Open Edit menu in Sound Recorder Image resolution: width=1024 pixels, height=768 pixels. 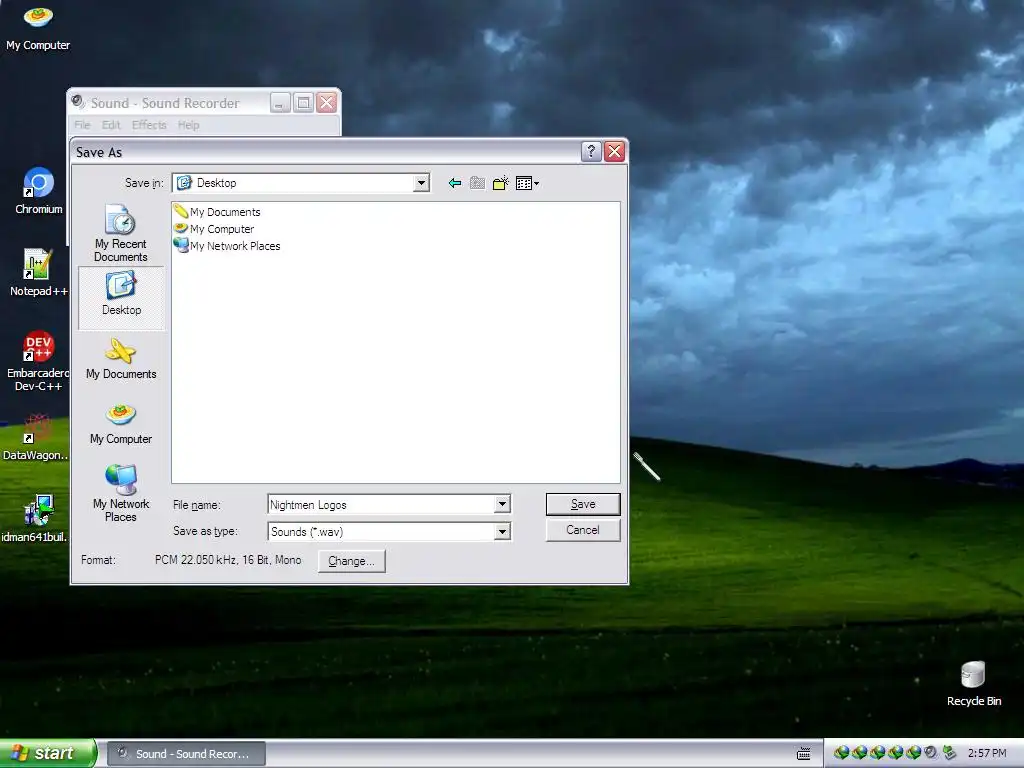[111, 125]
